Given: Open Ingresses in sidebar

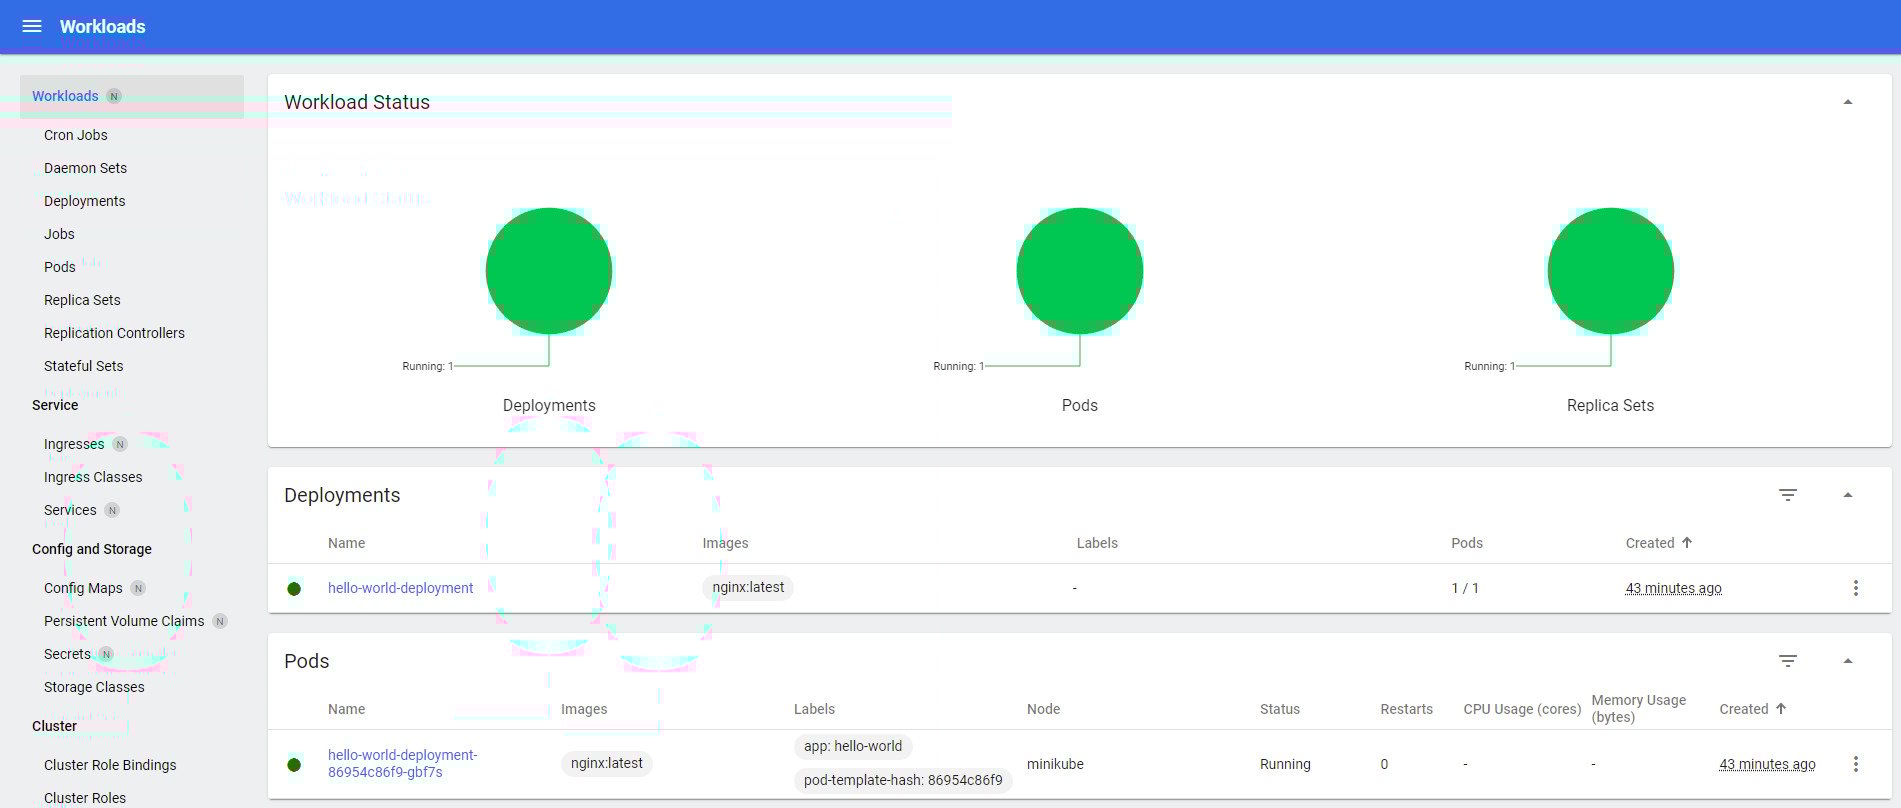Looking at the screenshot, I should (73, 444).
